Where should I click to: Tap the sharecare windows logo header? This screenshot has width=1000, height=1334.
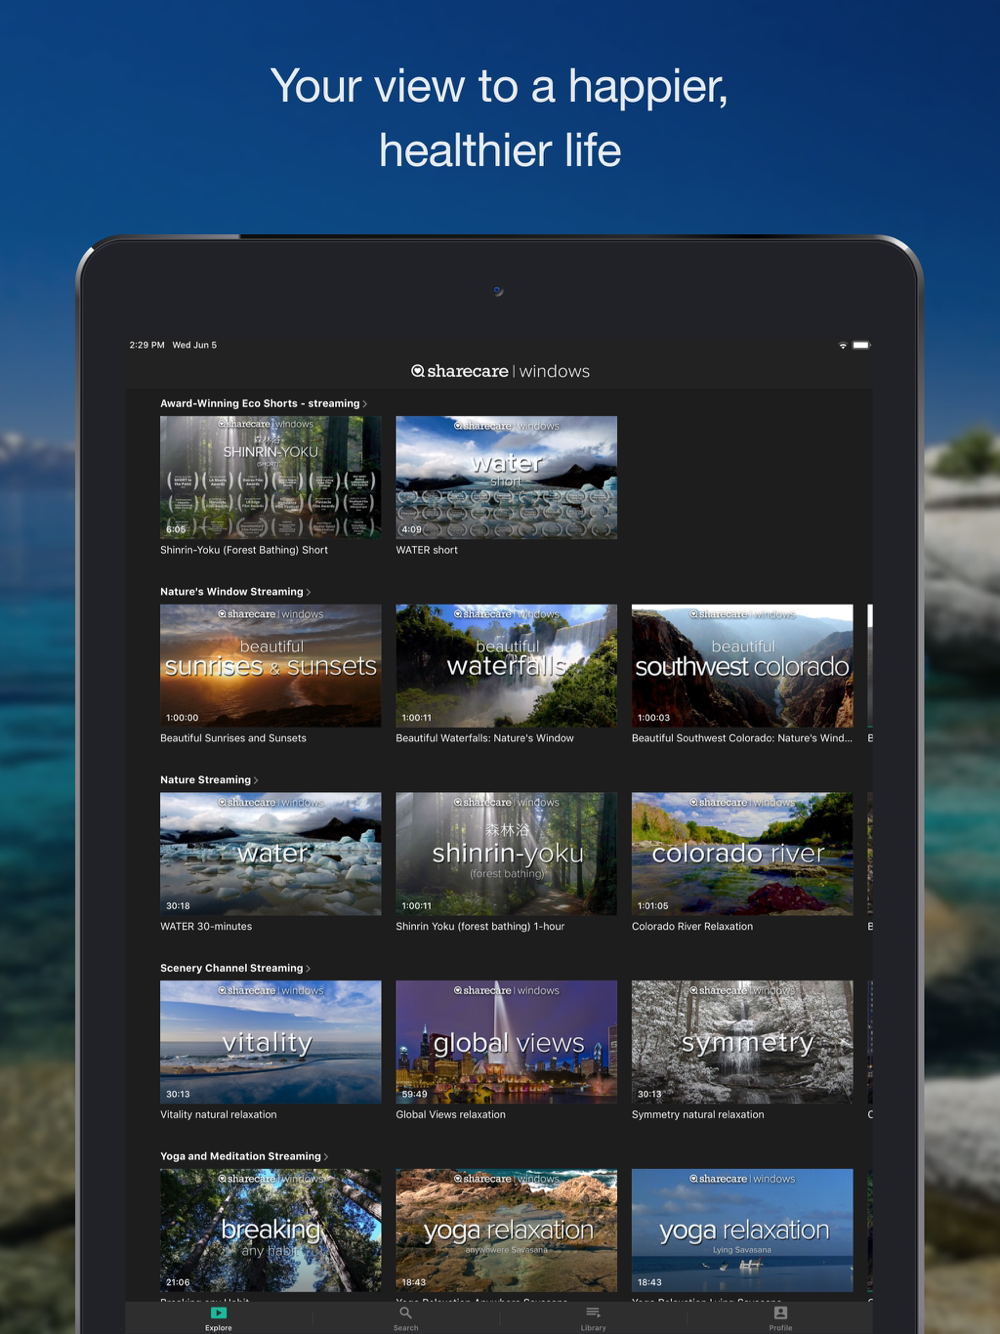click(x=500, y=371)
